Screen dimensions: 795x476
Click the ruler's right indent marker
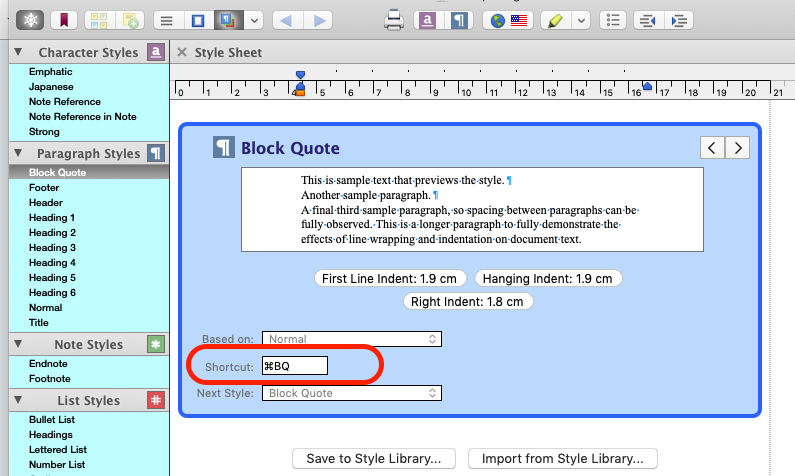click(647, 86)
